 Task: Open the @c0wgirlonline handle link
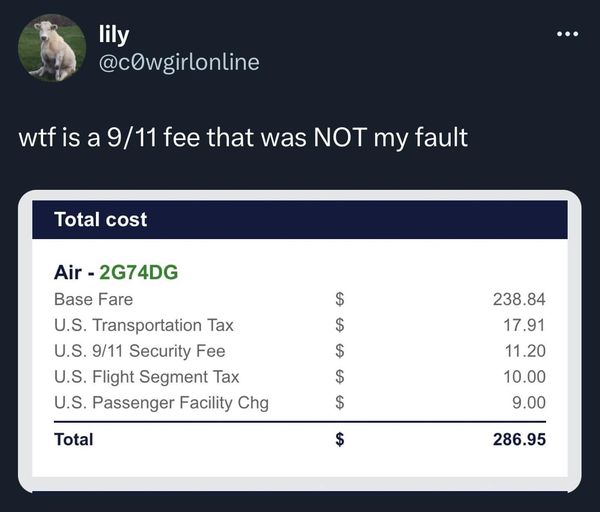179,62
